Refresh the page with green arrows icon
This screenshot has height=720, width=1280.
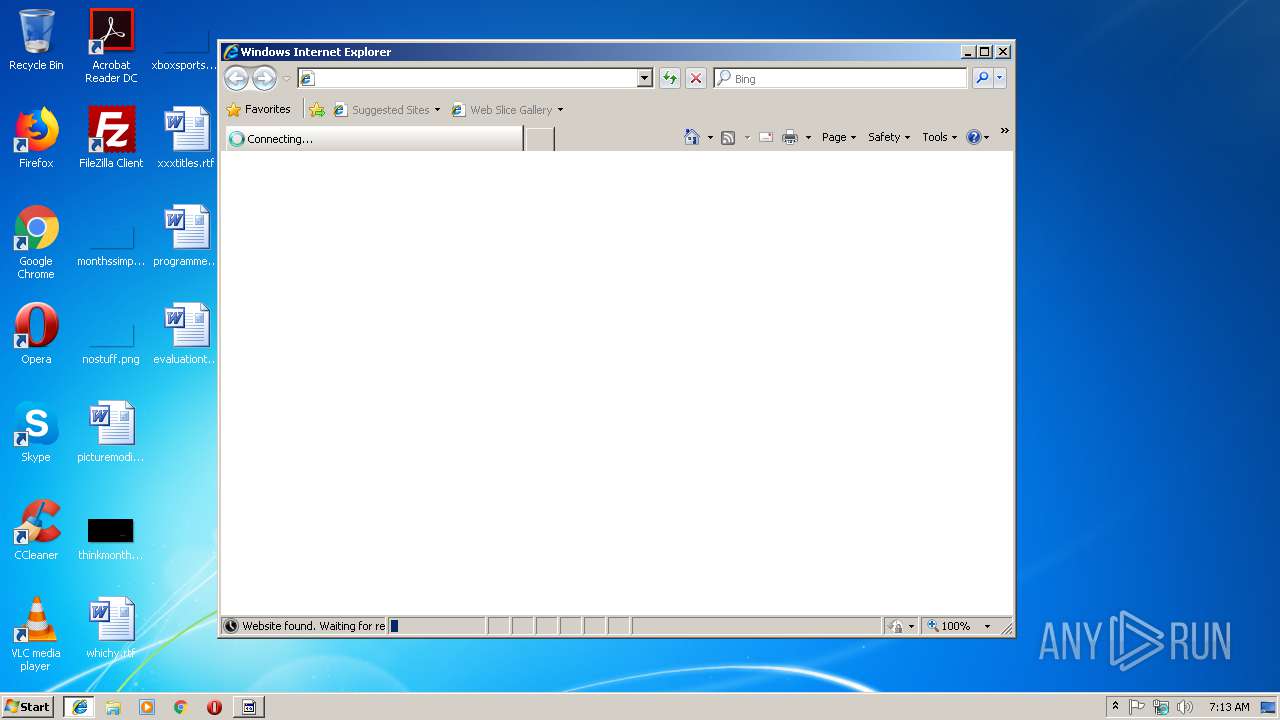[670, 78]
